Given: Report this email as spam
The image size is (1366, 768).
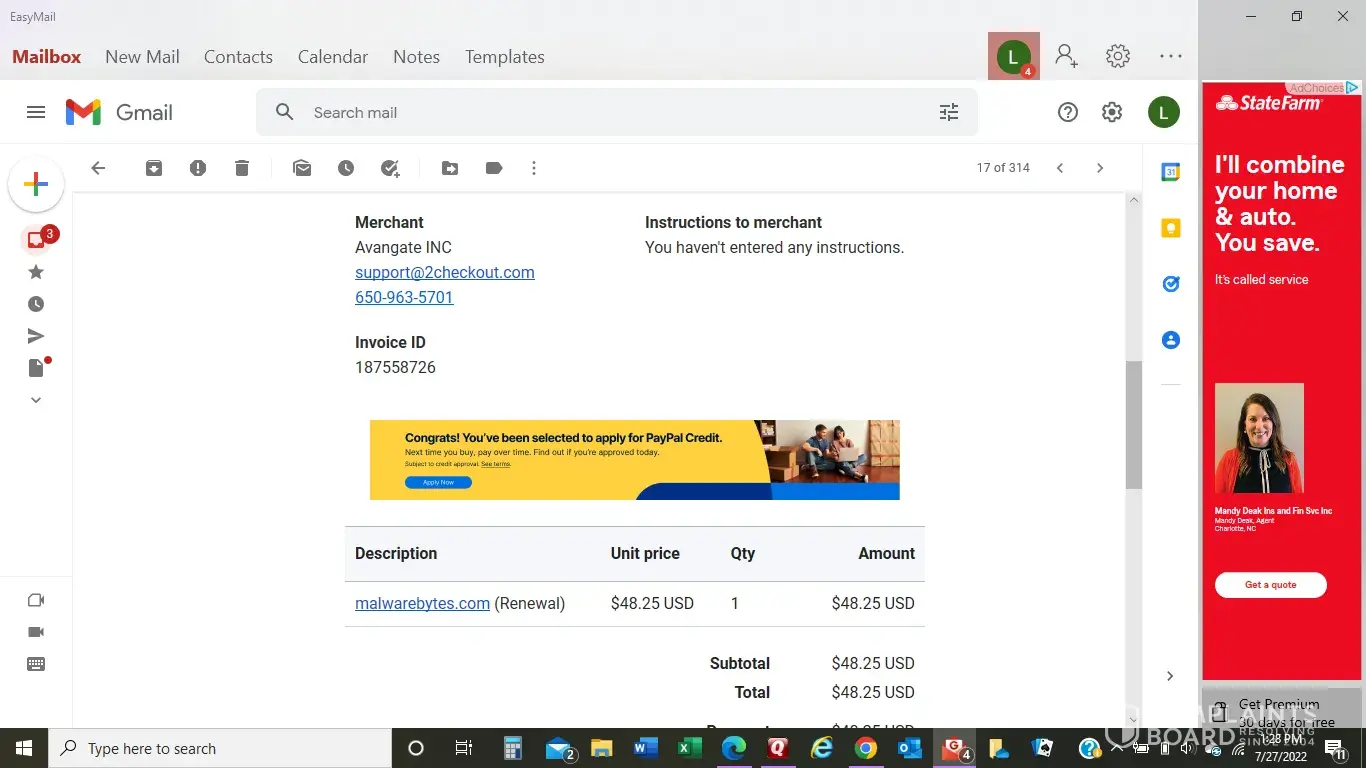Looking at the screenshot, I should tap(198, 168).
